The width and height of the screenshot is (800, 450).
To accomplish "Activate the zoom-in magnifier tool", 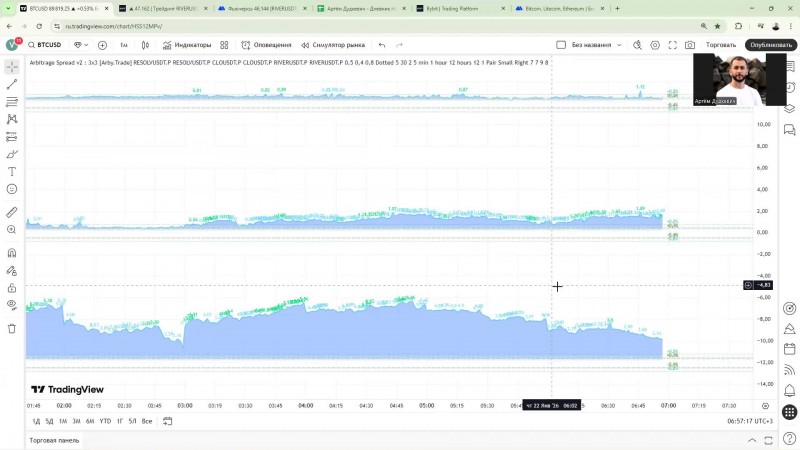I will (x=12, y=230).
